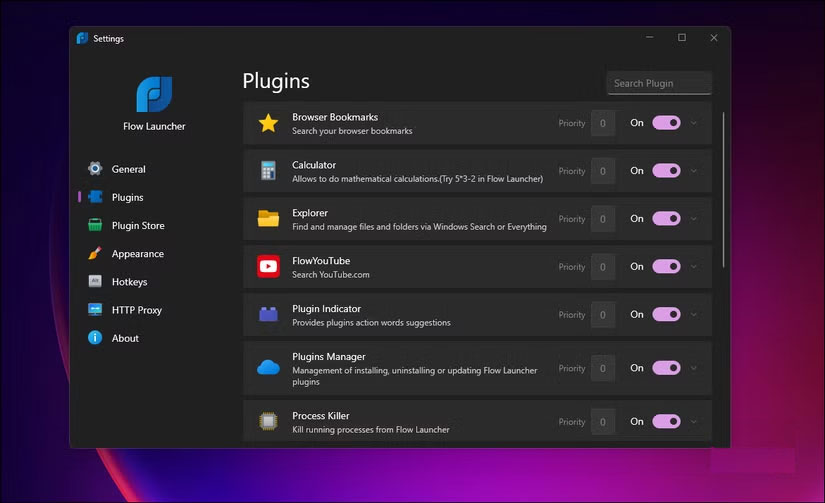The image size is (825, 503).
Task: Click 'Kill running processes from Flow Launcher' text
Action: 371,429
